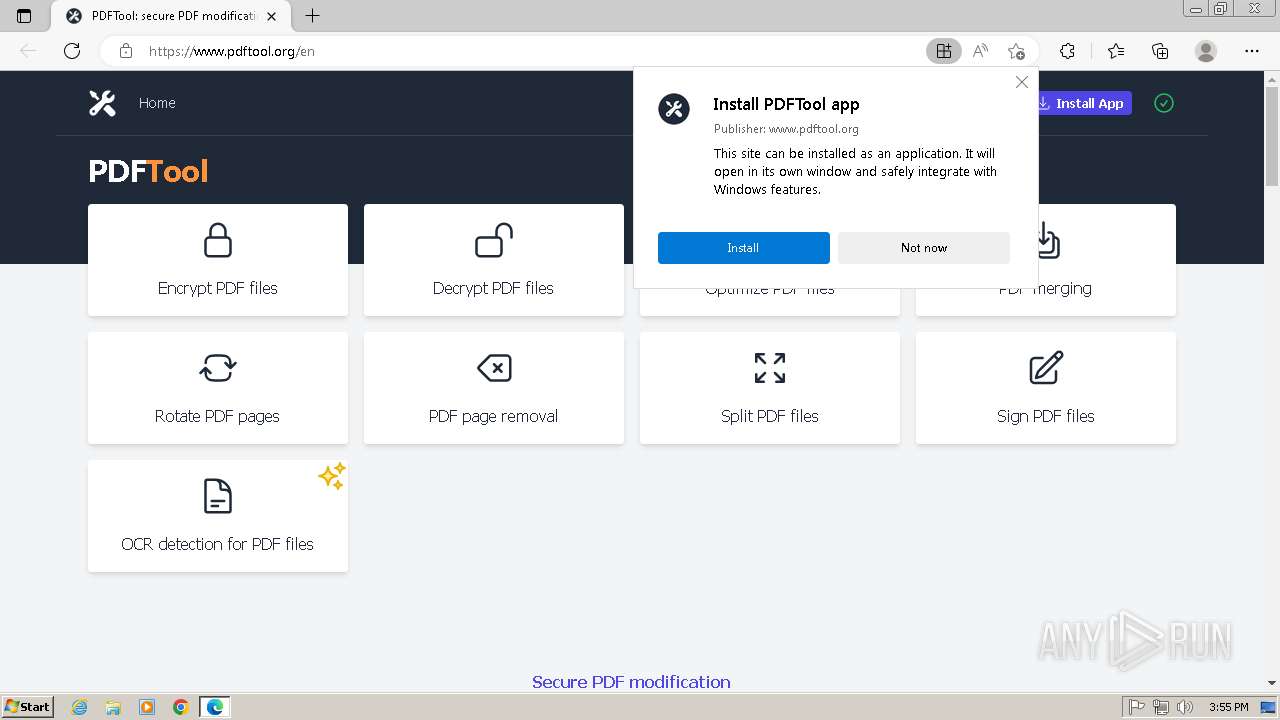Open Chrome from taskbar

coord(181,707)
